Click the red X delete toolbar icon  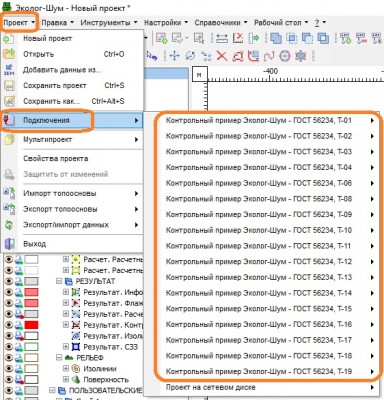pyautogui.click(x=222, y=56)
